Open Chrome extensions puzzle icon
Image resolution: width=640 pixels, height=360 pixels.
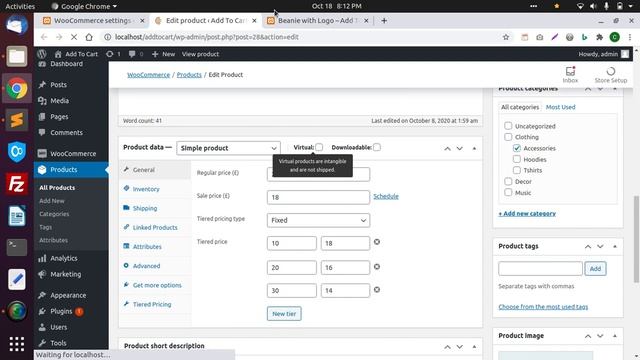click(x=600, y=37)
